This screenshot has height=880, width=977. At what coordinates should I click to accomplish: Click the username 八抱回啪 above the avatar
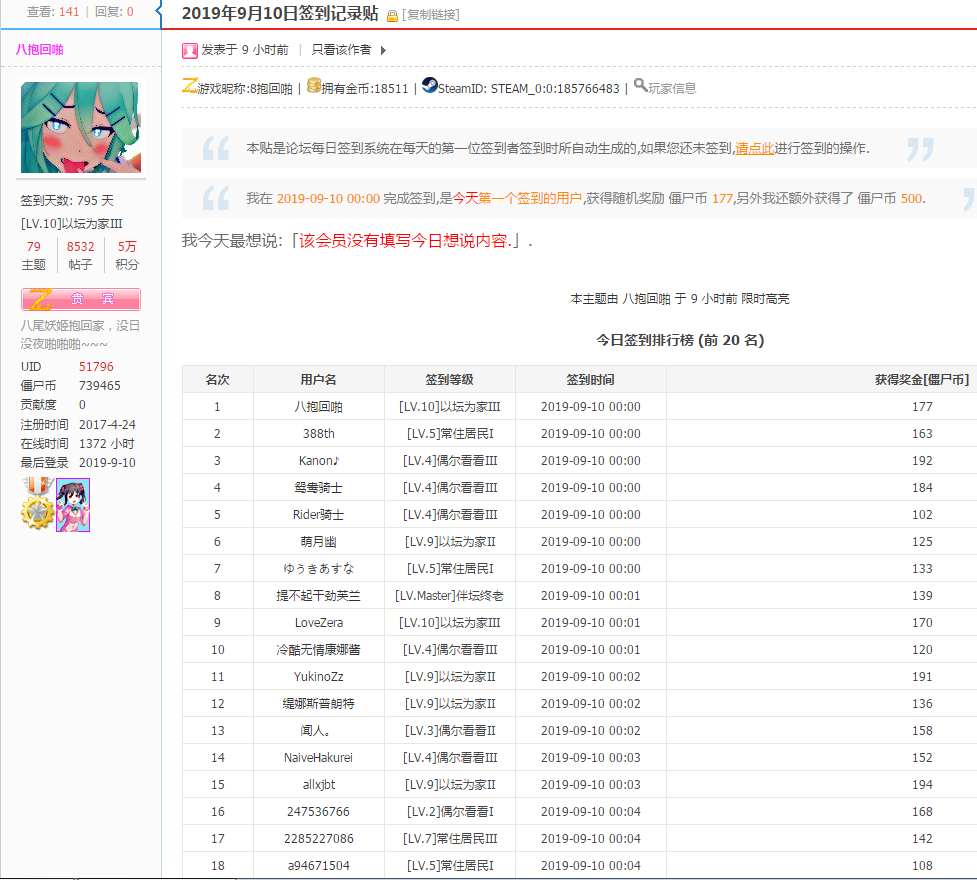pyautogui.click(x=38, y=50)
